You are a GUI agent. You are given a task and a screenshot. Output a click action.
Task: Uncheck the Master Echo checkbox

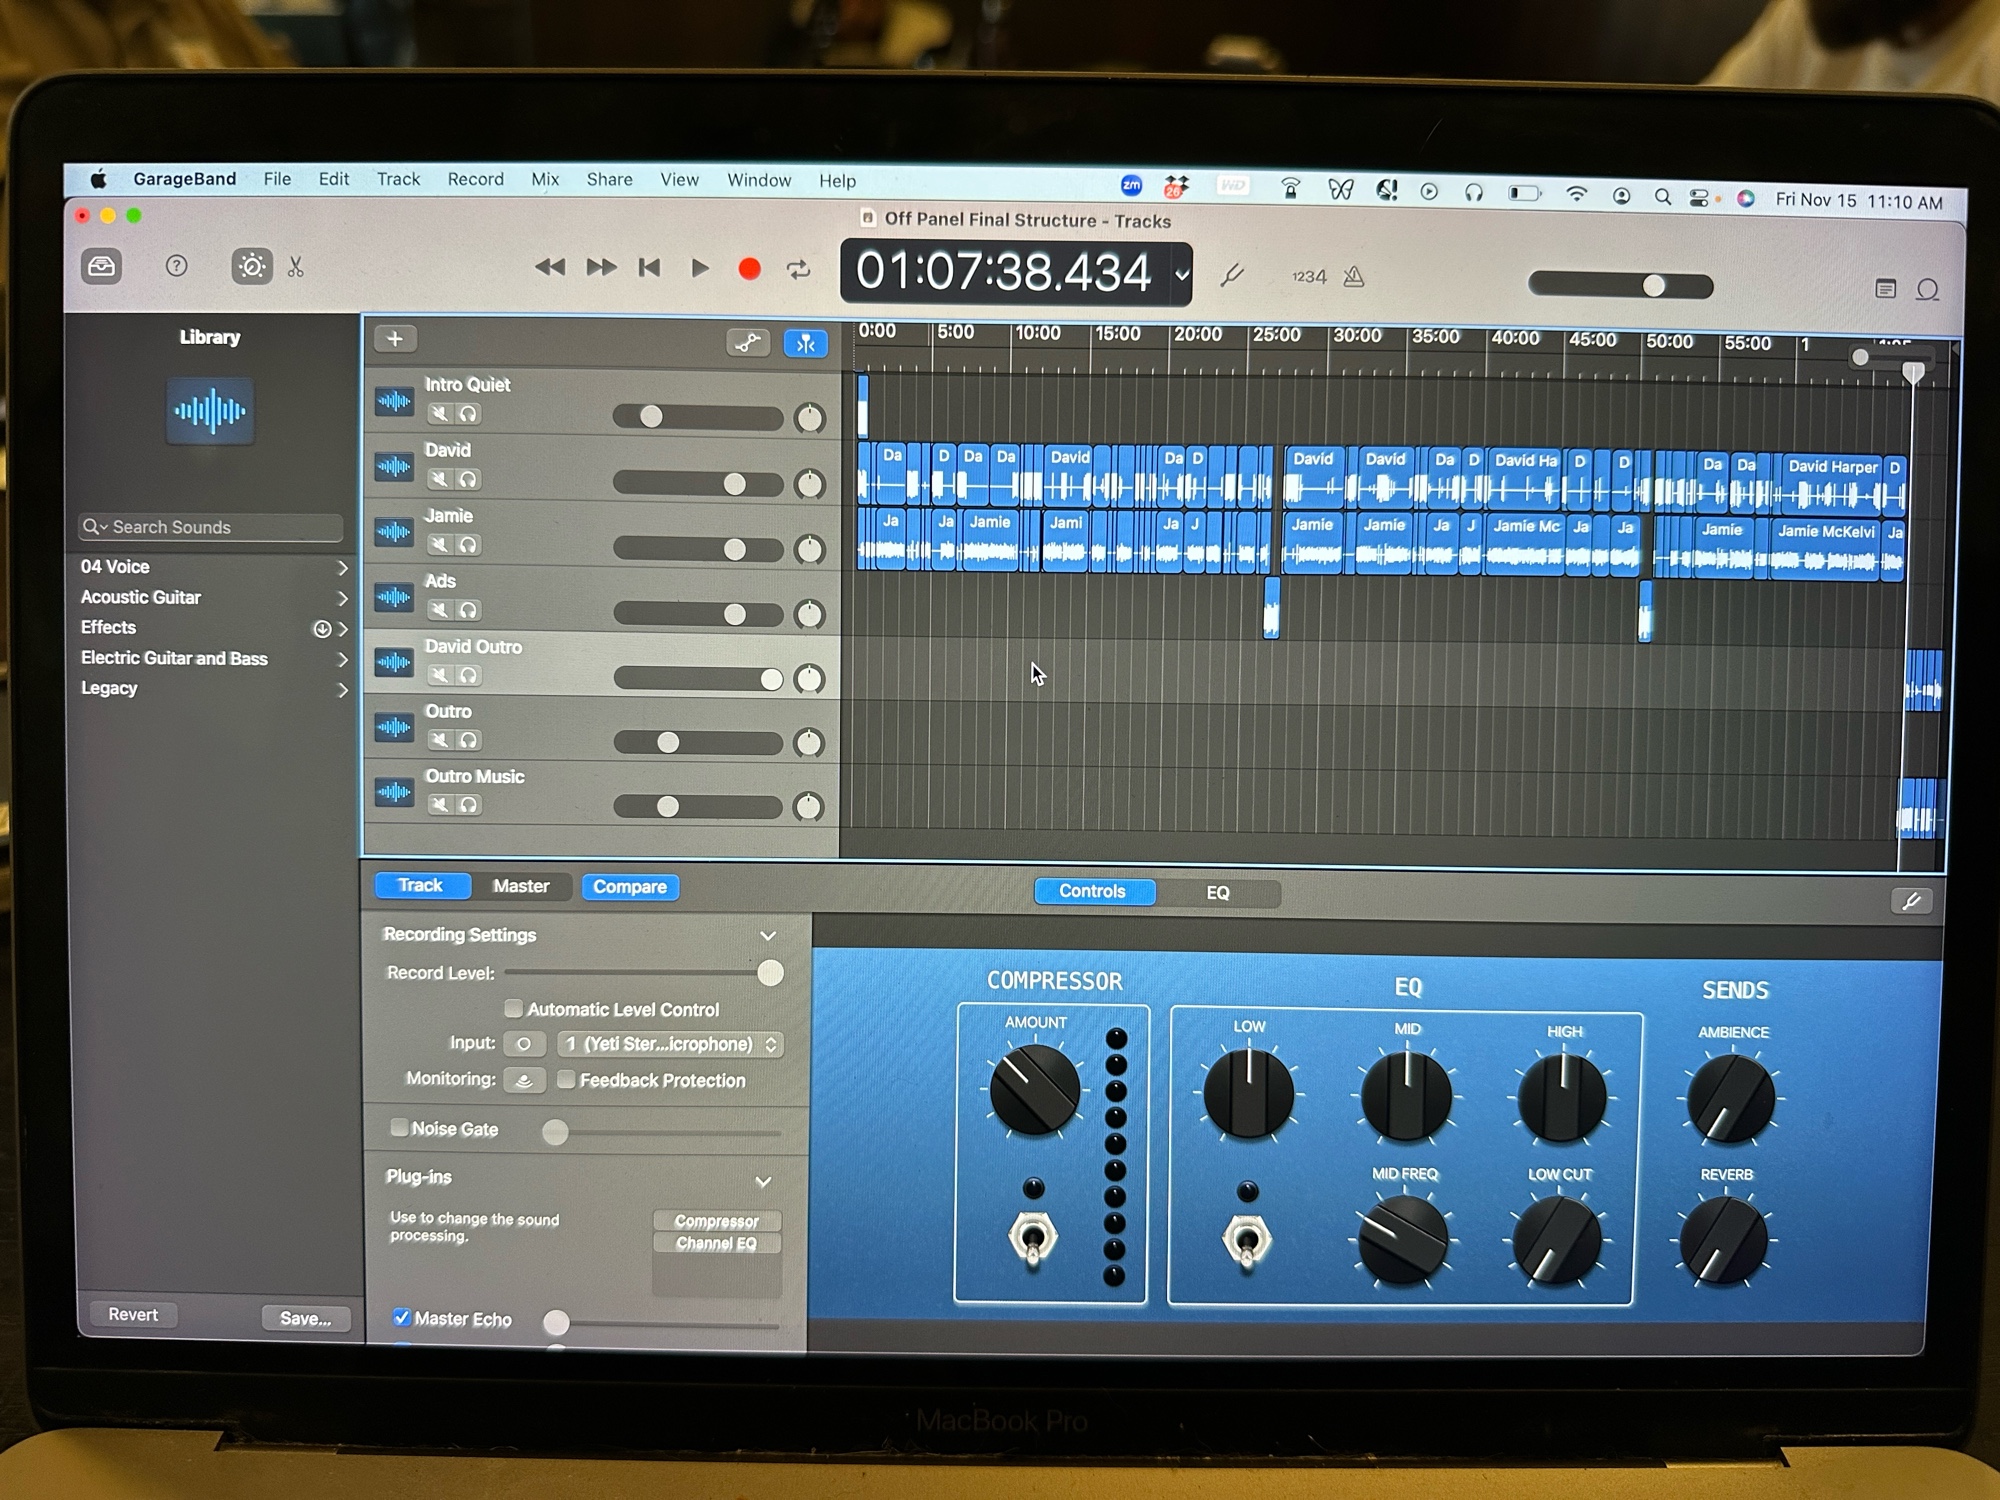point(402,1317)
